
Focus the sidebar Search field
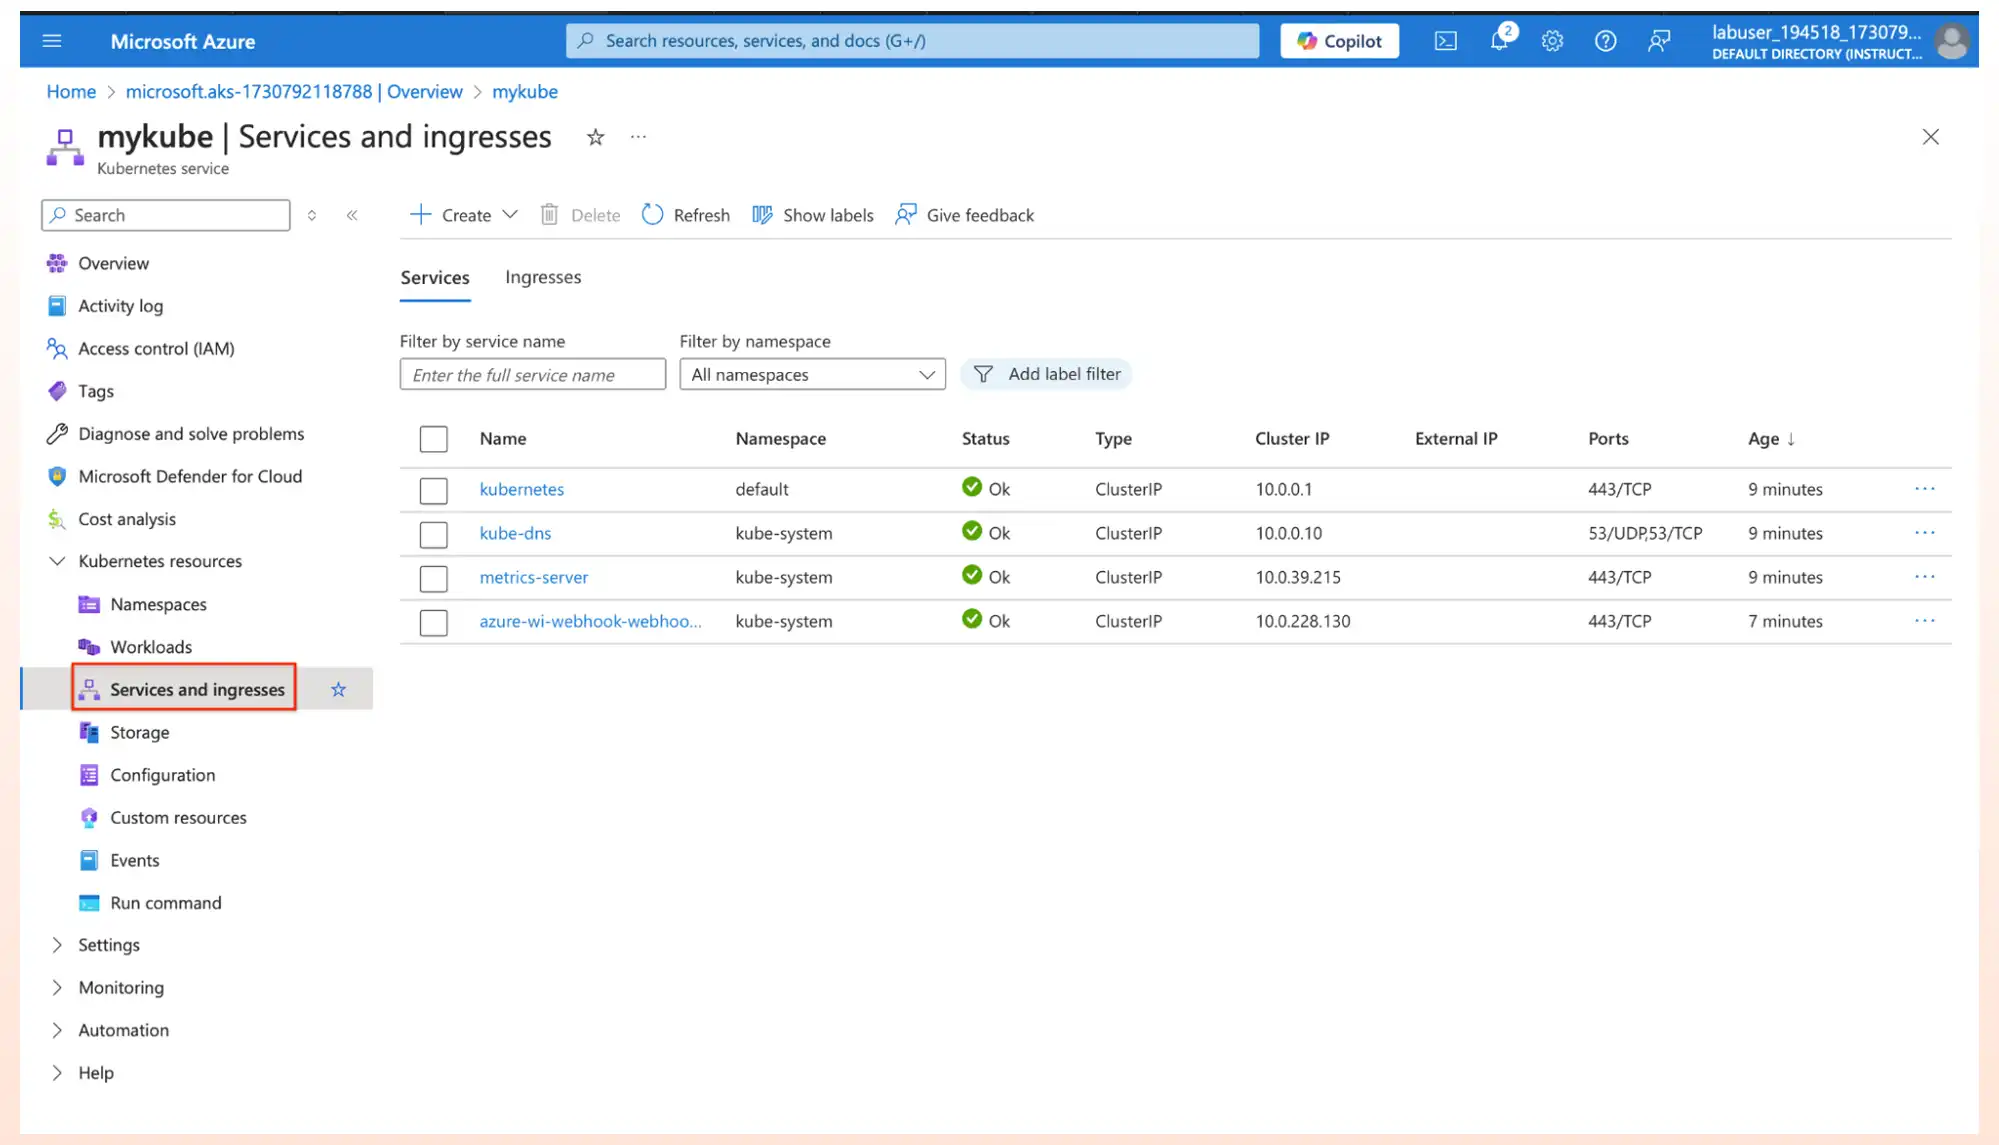pos(166,215)
